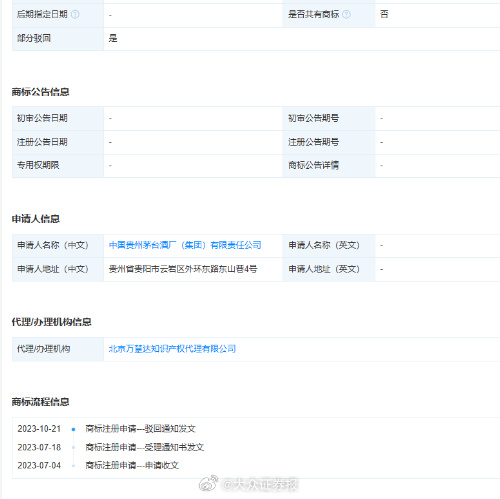The height and width of the screenshot is (499, 500).
Task: Select the 2023-07-04 timeline dot
Action: (73, 466)
